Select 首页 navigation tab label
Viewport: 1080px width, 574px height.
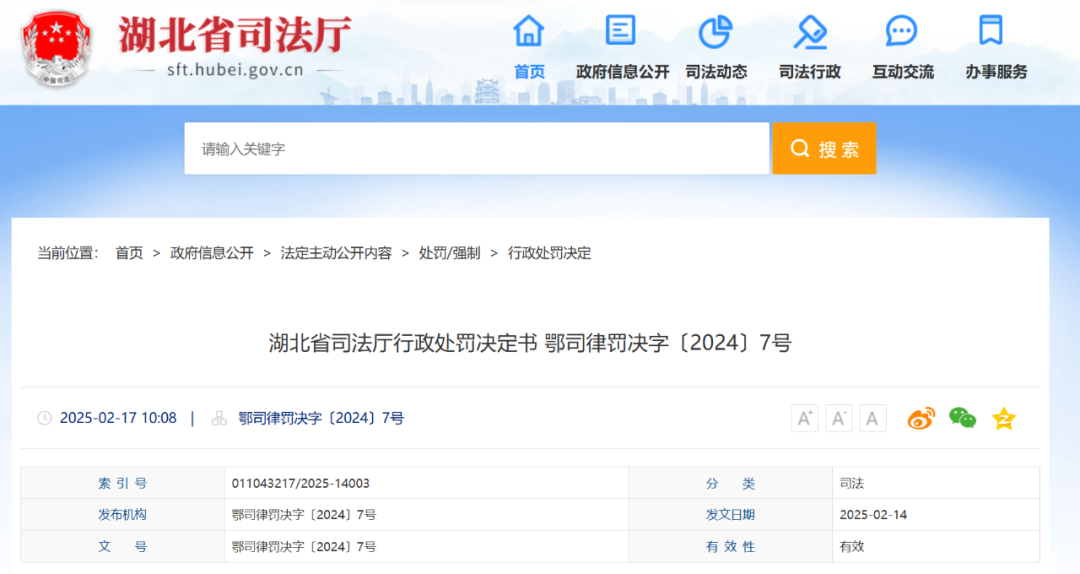tap(529, 72)
